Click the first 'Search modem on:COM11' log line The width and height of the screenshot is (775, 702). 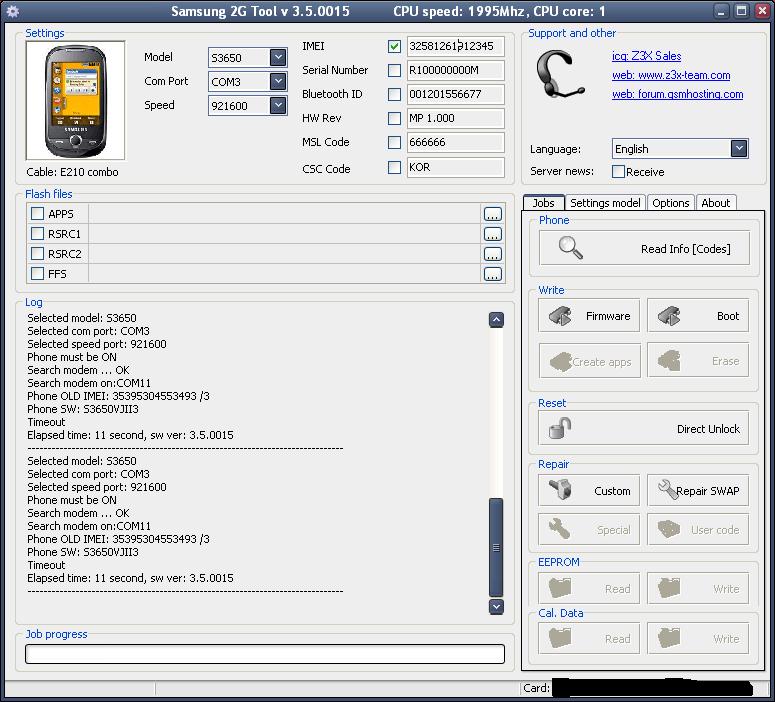tap(88, 383)
